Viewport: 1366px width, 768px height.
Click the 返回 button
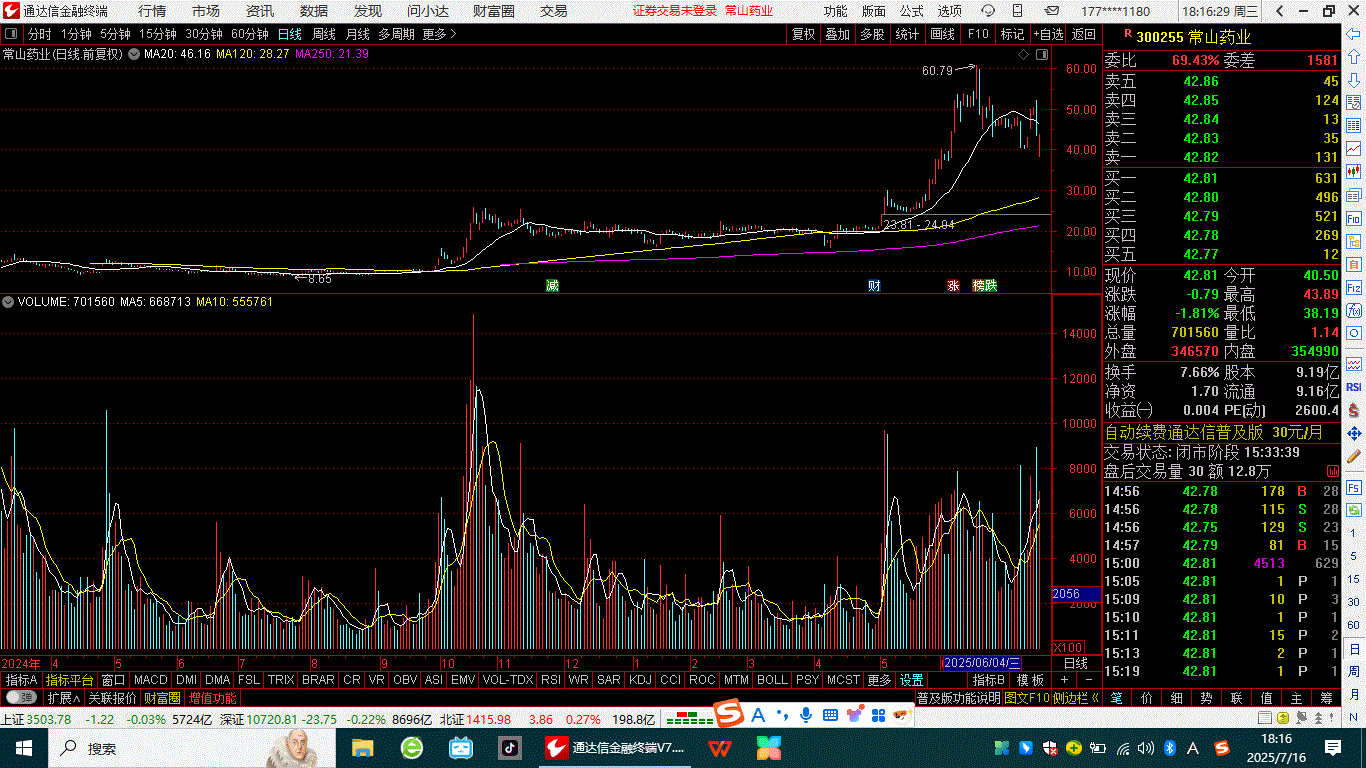click(x=1084, y=34)
